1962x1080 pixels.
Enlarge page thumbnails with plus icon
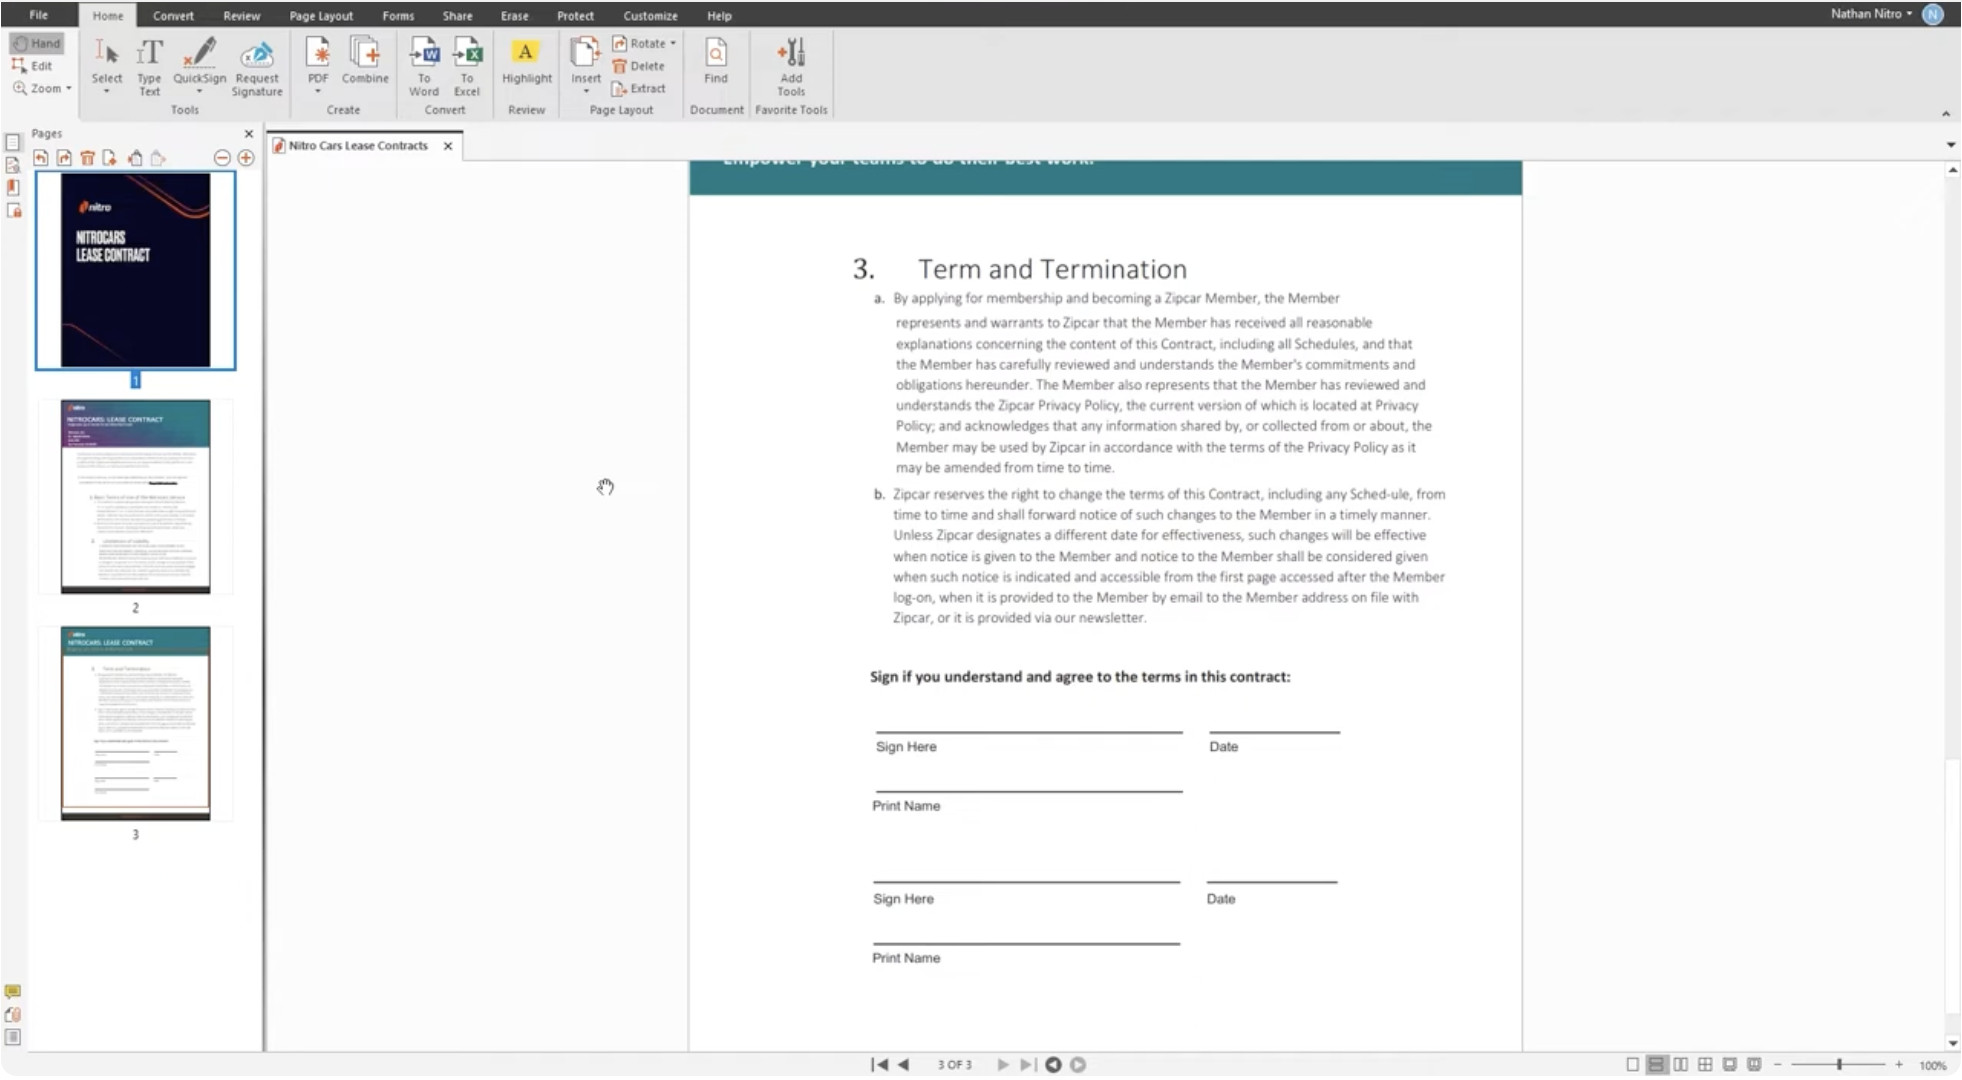tap(246, 158)
